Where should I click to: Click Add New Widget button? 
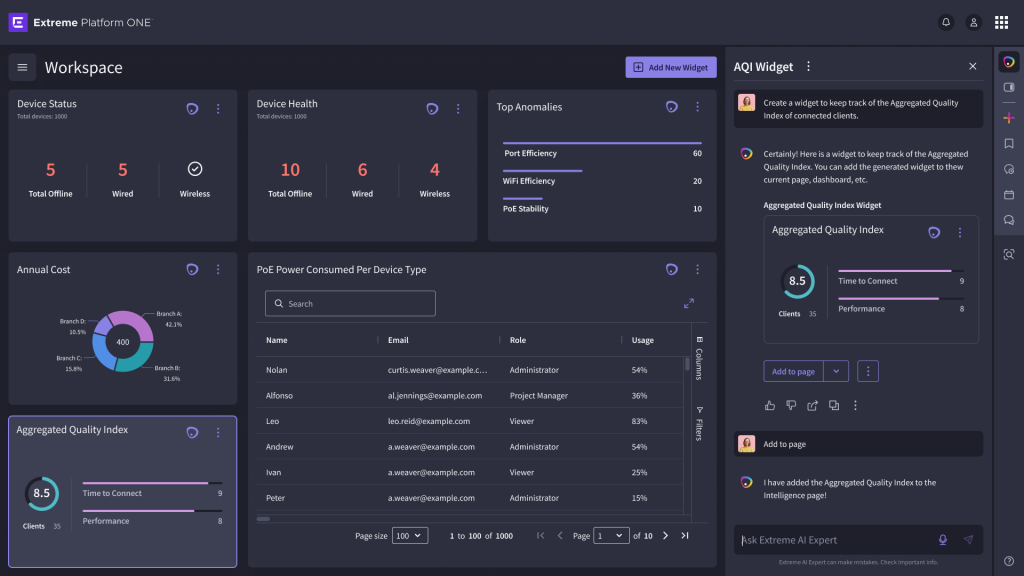click(671, 67)
